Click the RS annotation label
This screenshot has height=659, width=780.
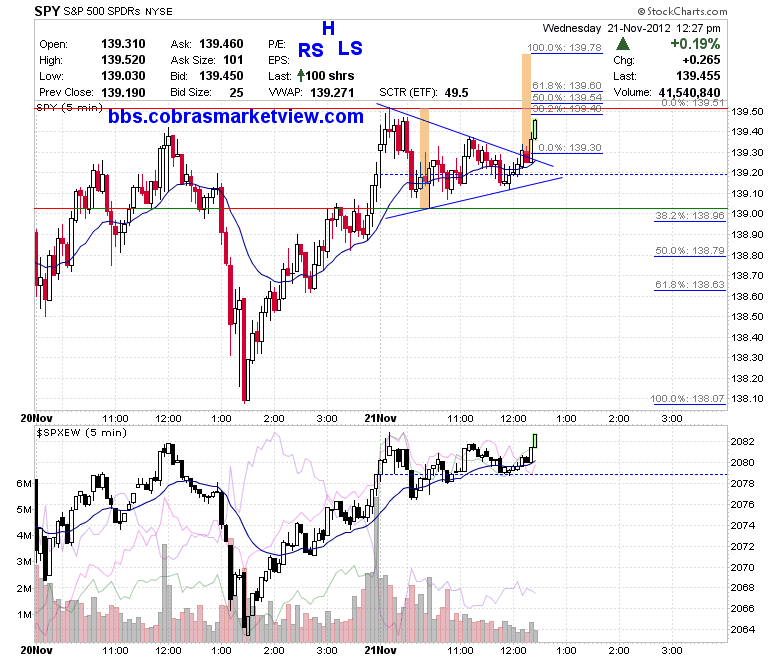pos(310,50)
